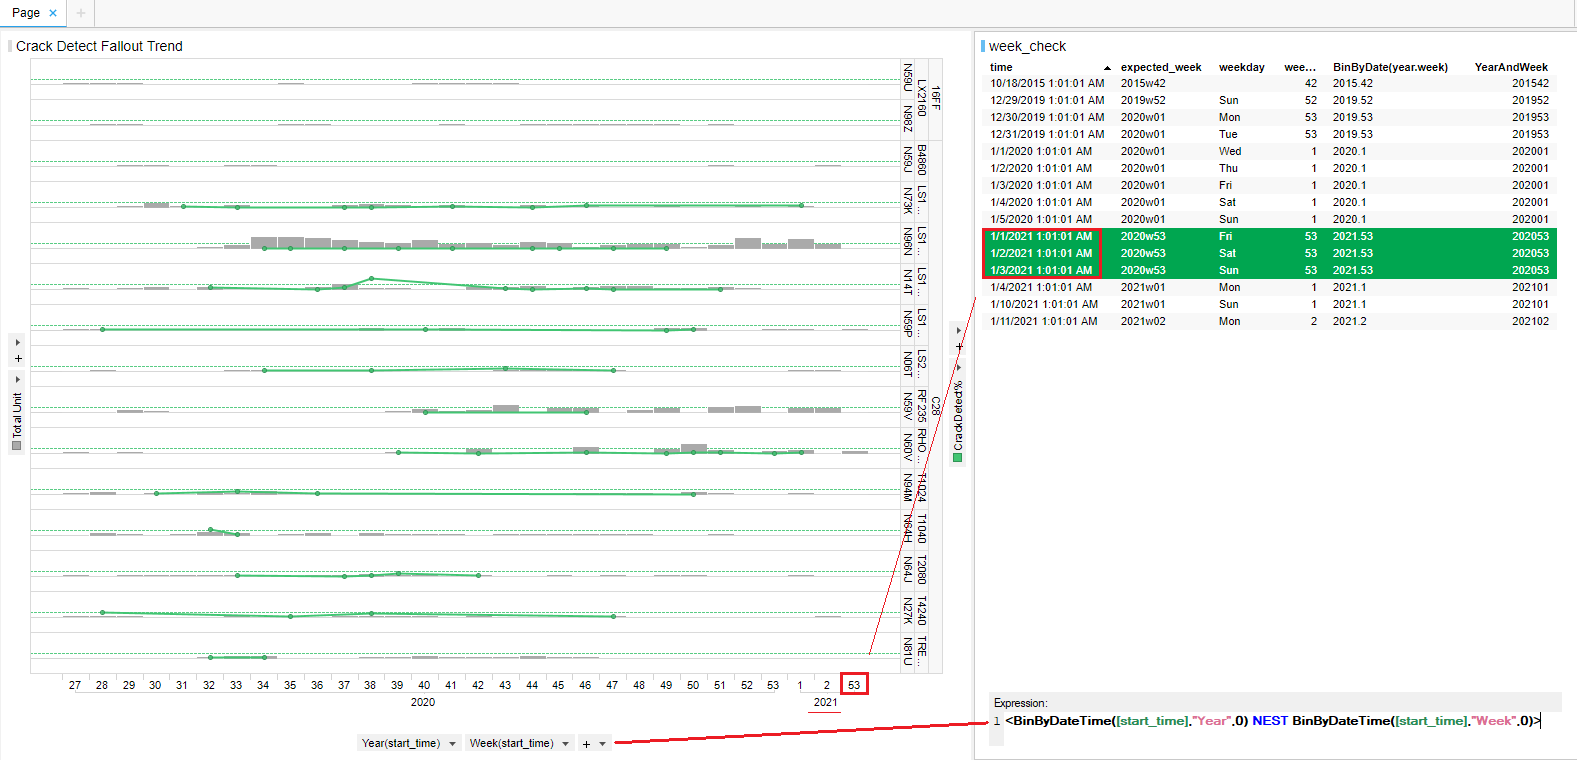This screenshot has width=1577, height=760.
Task: Click week 53 label under 2021
Action: click(853, 685)
